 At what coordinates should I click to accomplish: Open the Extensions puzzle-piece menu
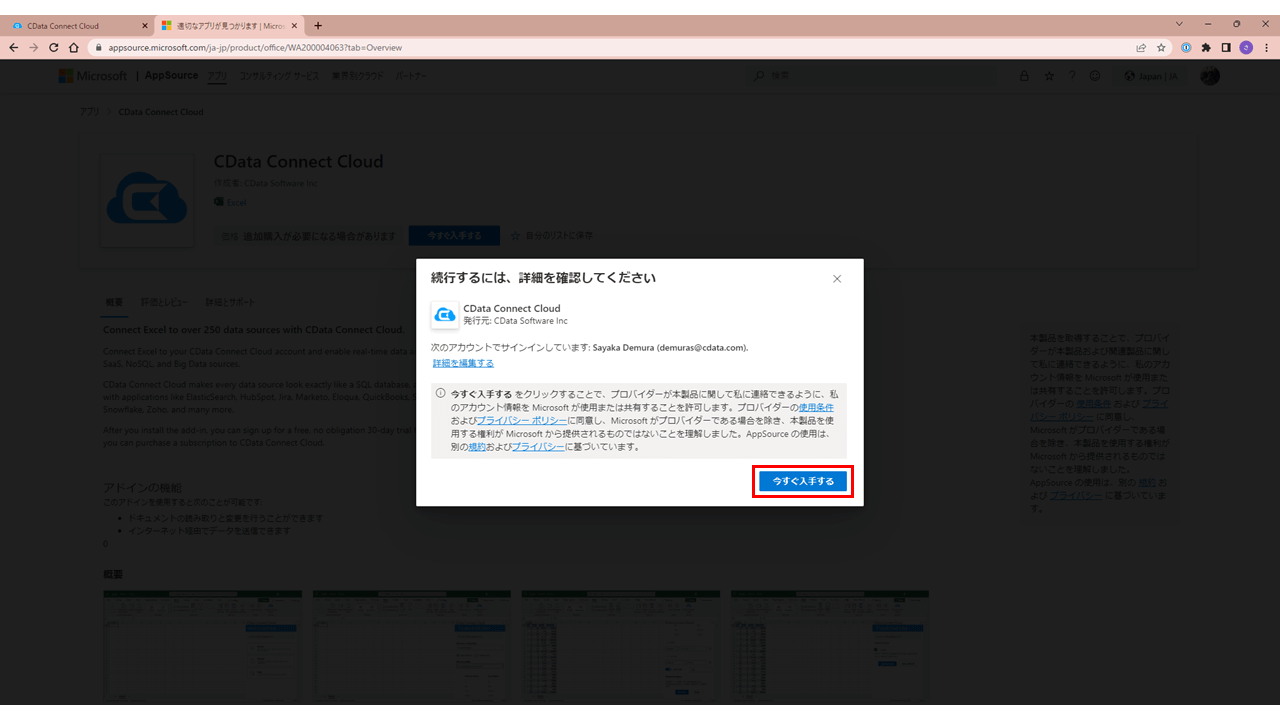(1206, 47)
